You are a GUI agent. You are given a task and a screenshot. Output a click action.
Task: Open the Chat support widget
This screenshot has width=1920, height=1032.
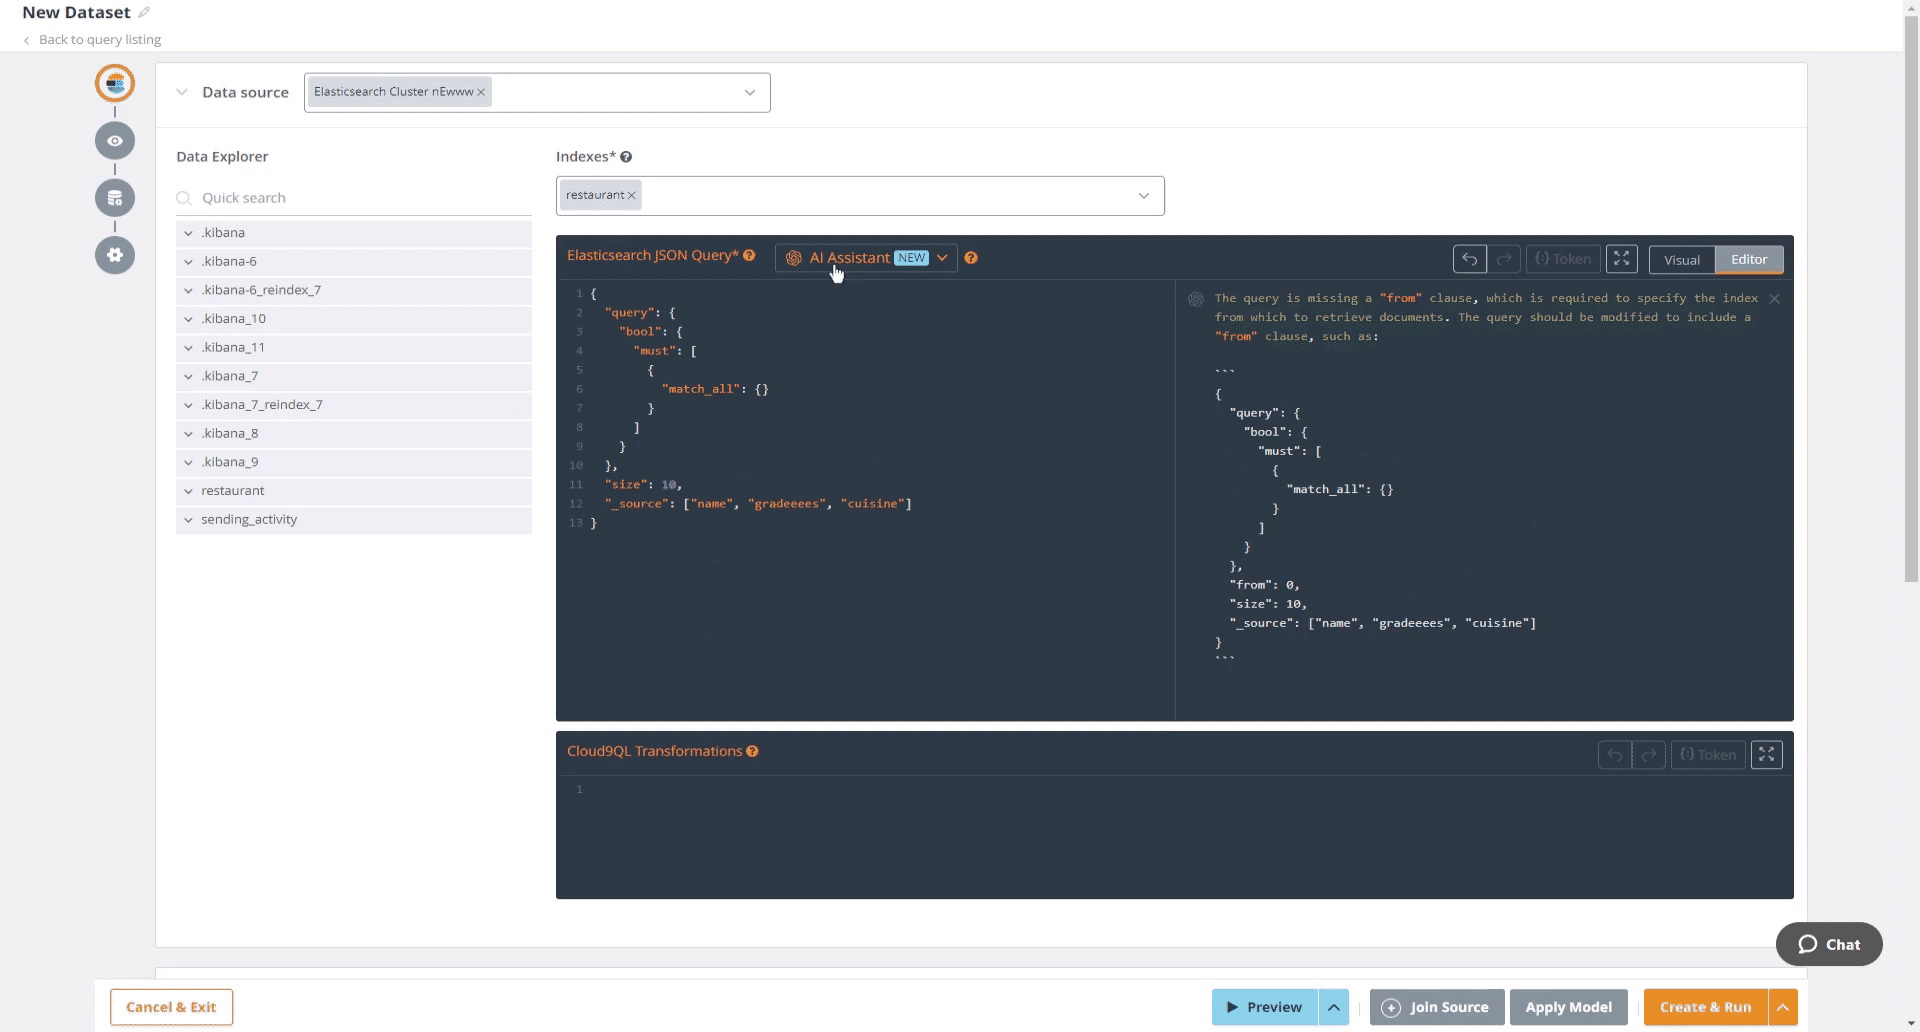point(1828,944)
